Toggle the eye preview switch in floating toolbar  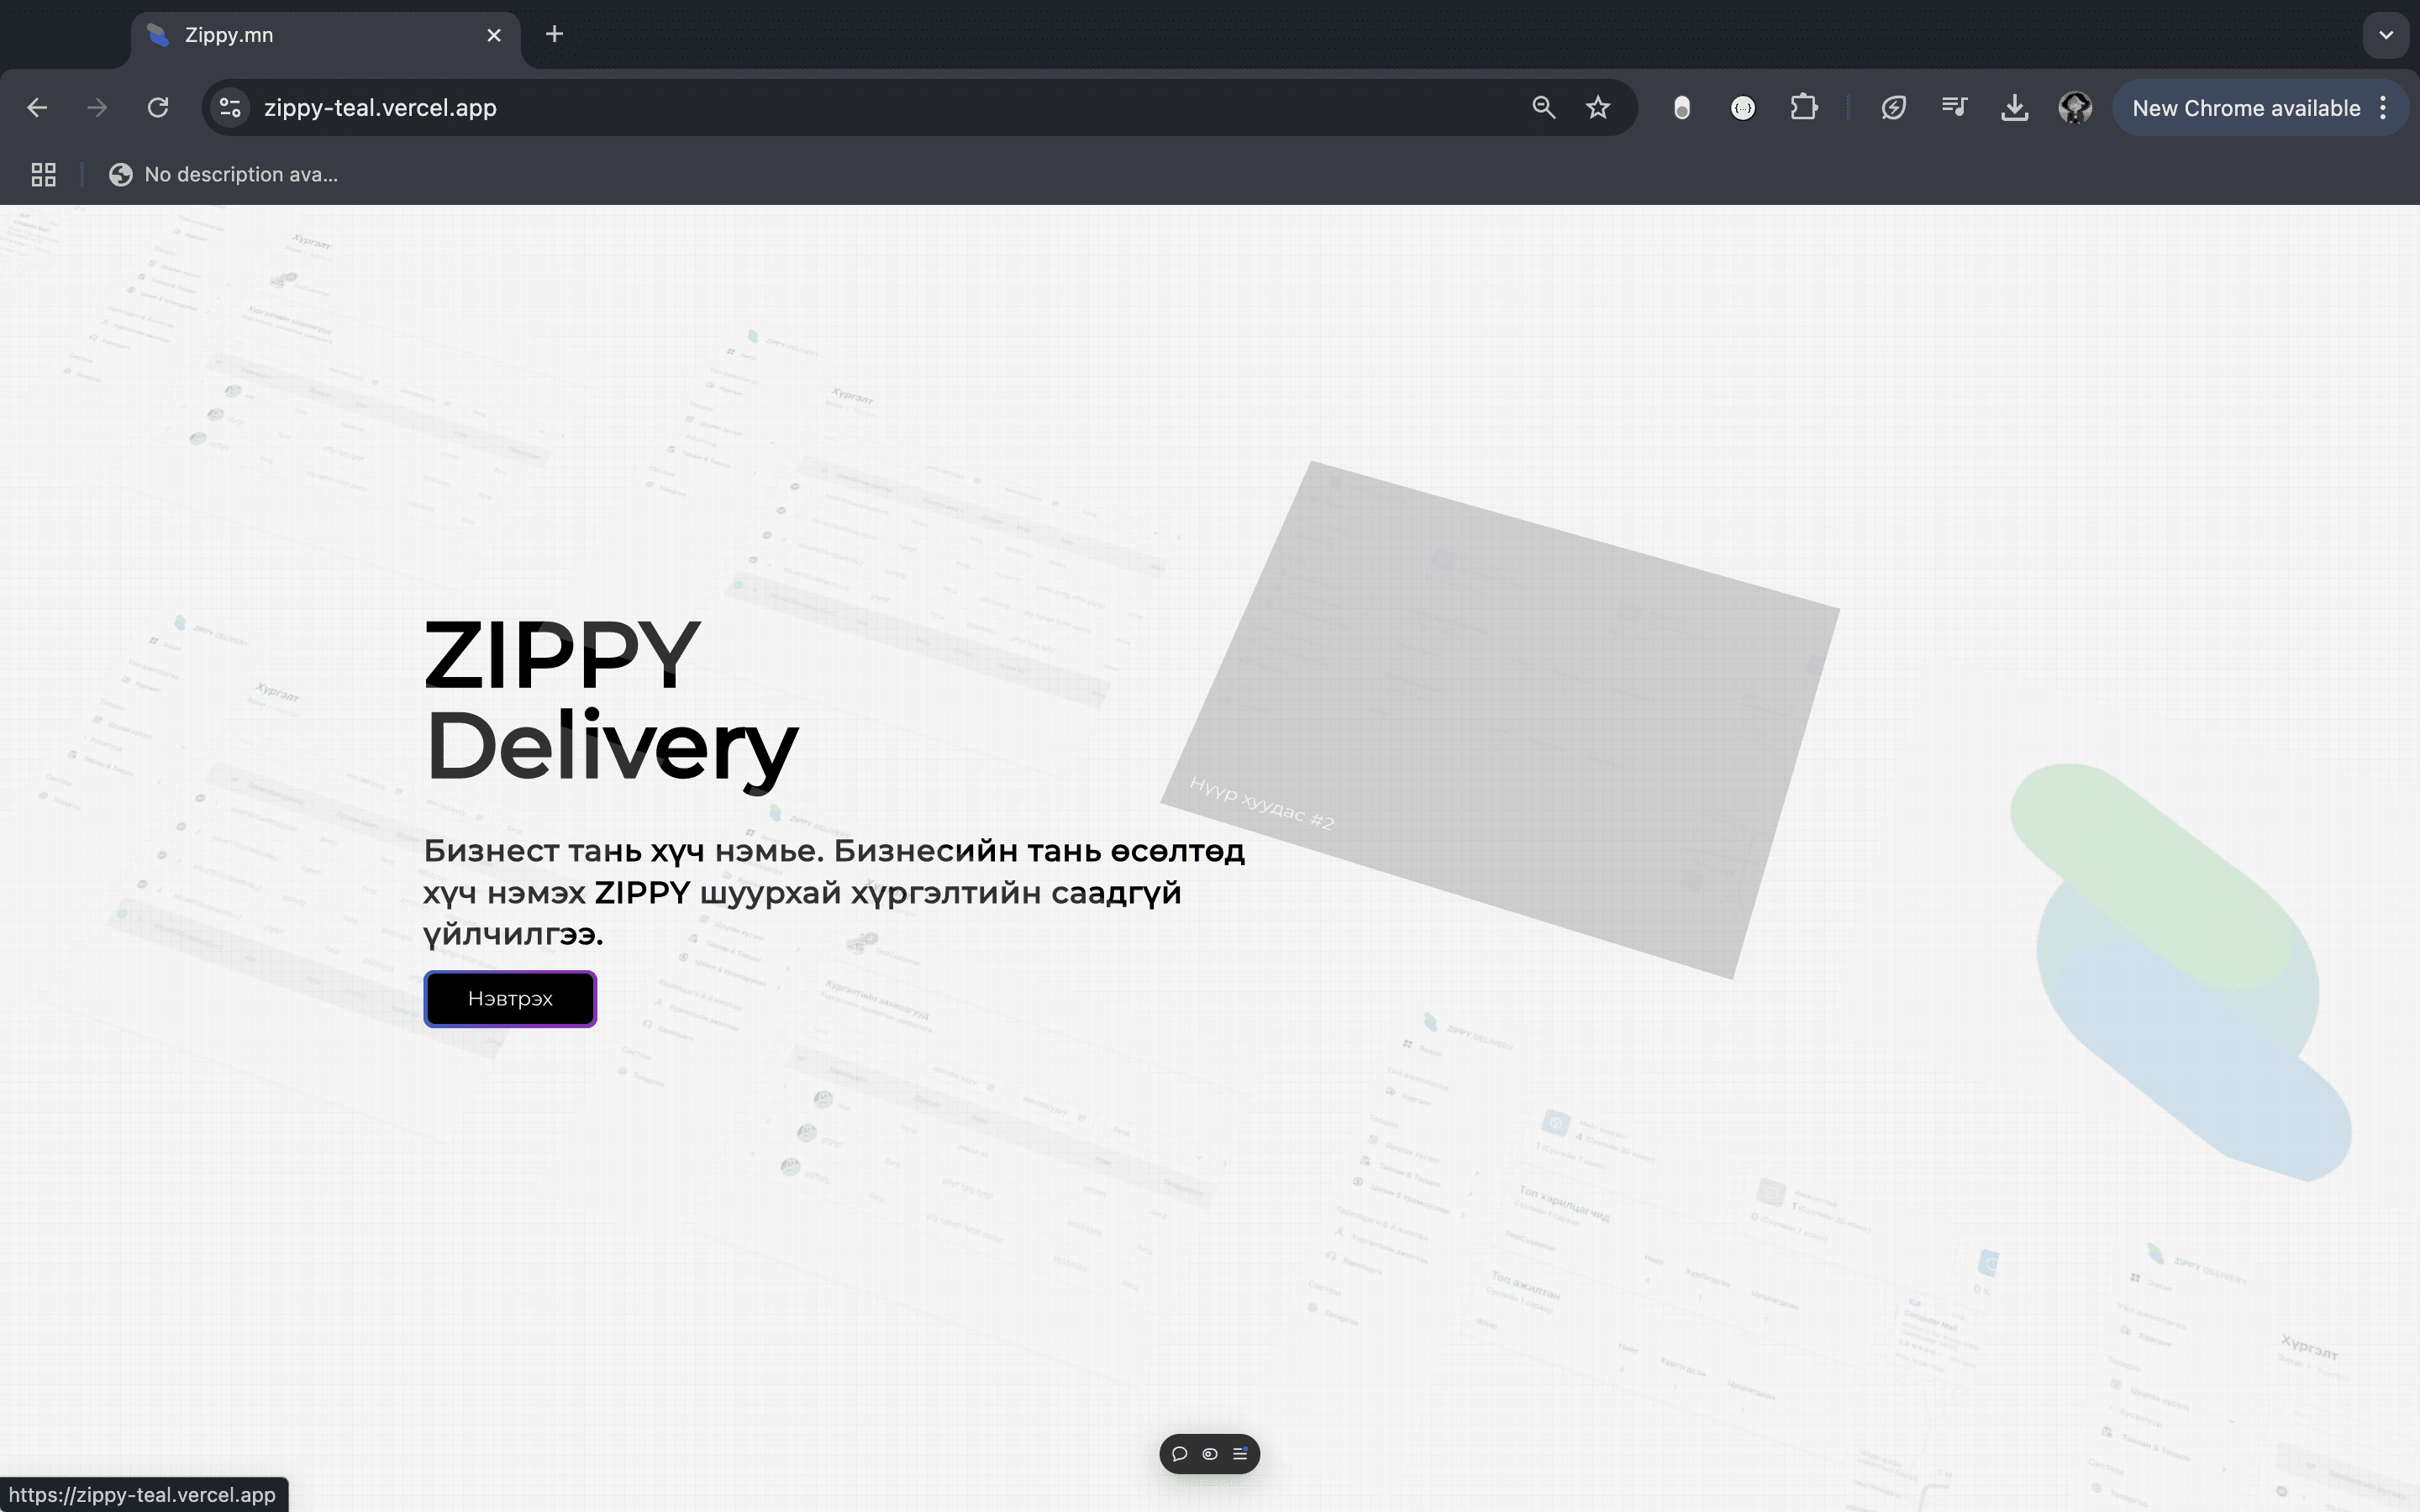coord(1210,1454)
